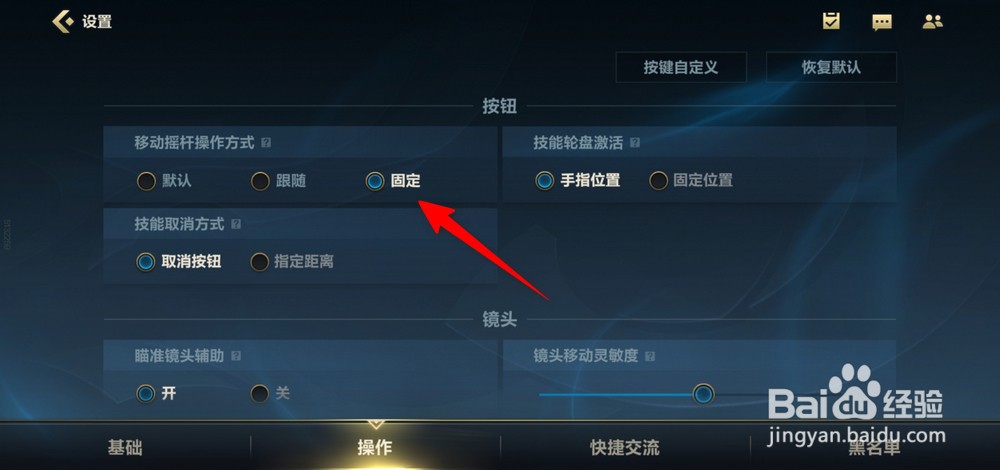Viewport: 1000px width, 470px height.
Task: Click the 镜头移动灵敏度 slider handle
Action: point(703,394)
